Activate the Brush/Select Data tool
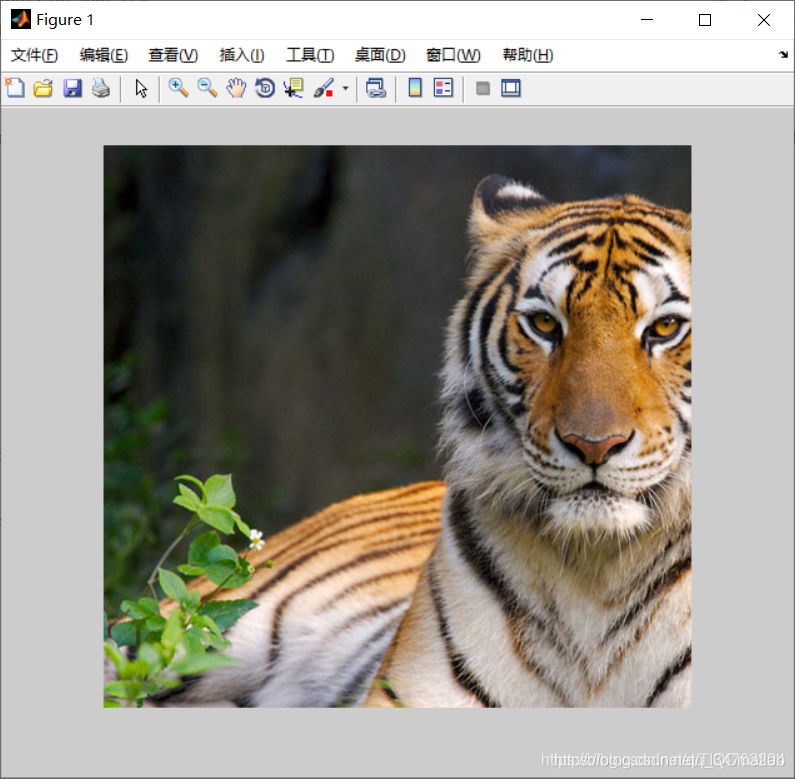The image size is (795, 779). click(323, 88)
